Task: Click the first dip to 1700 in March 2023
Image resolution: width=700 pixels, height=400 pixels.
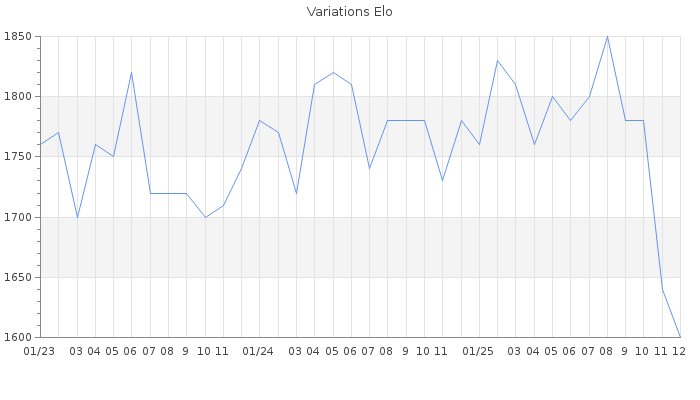Action: [x=77, y=217]
